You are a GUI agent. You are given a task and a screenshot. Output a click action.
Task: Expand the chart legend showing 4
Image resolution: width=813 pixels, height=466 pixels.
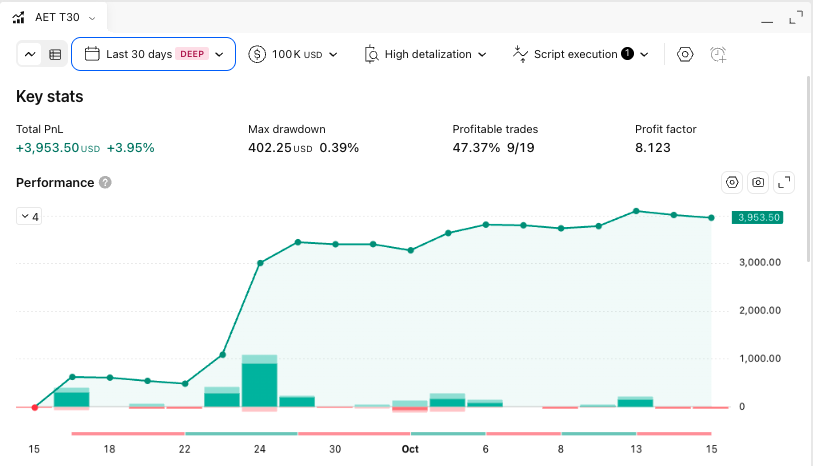click(x=29, y=217)
